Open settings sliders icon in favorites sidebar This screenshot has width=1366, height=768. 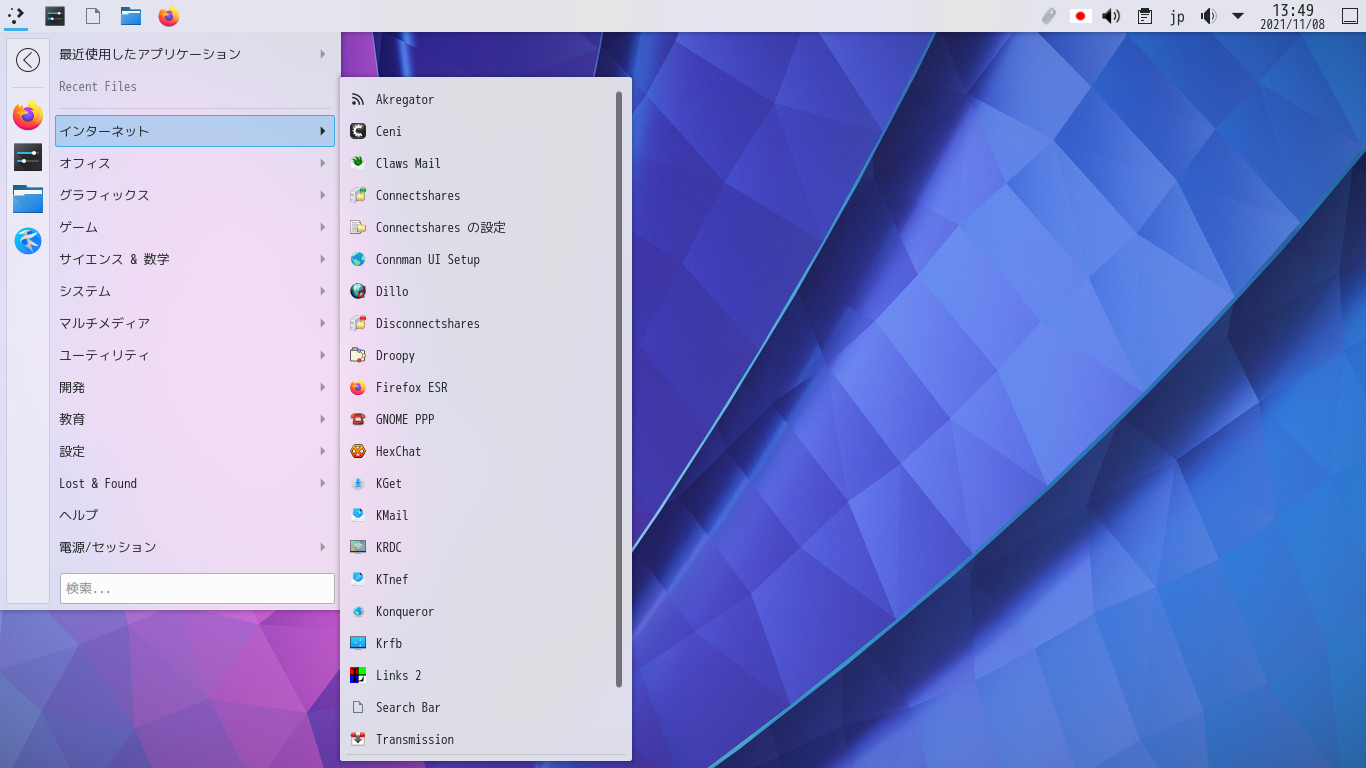click(x=28, y=157)
